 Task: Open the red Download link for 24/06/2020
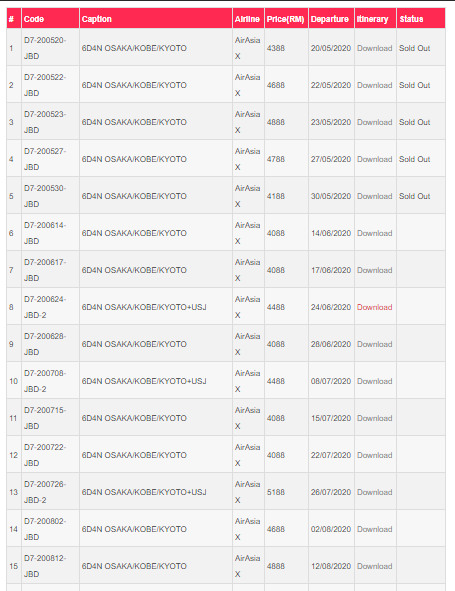[374, 307]
